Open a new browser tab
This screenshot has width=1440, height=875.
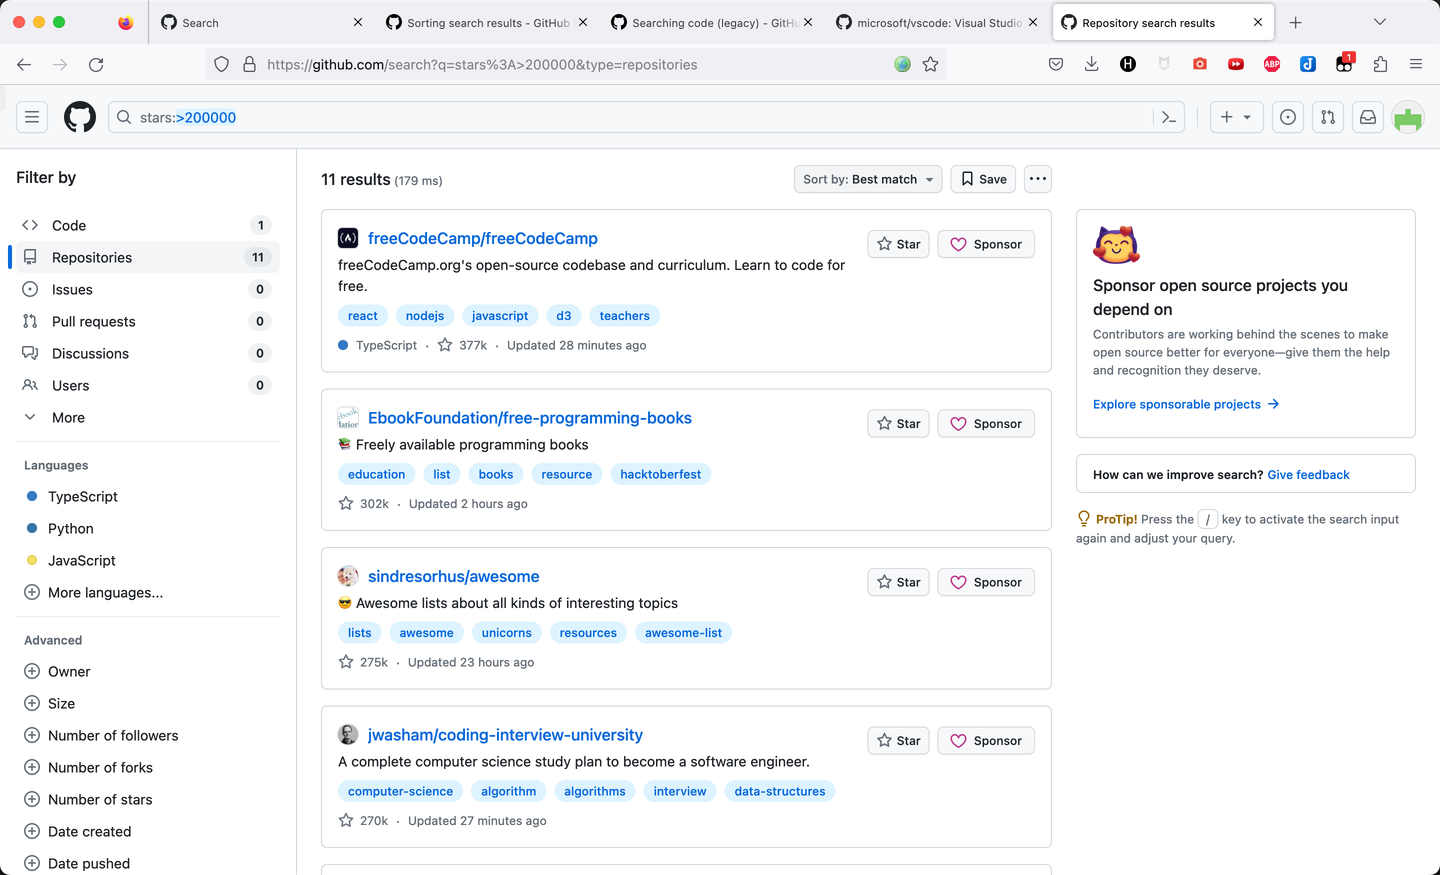pos(1296,22)
